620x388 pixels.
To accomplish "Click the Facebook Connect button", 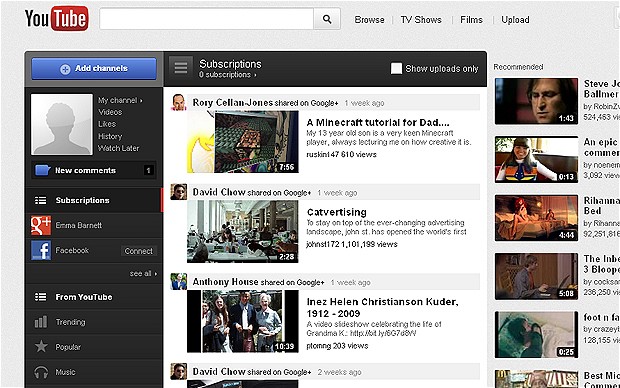I will (x=138, y=251).
